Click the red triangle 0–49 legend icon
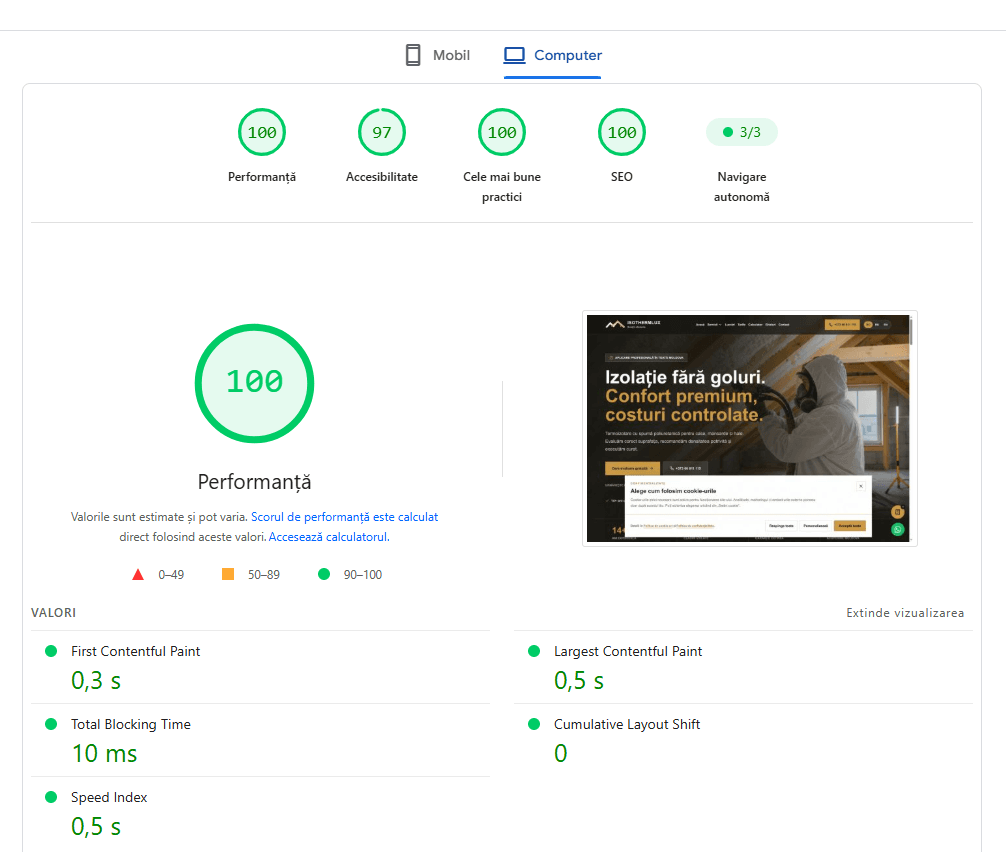The width and height of the screenshot is (1006, 852). (x=138, y=574)
